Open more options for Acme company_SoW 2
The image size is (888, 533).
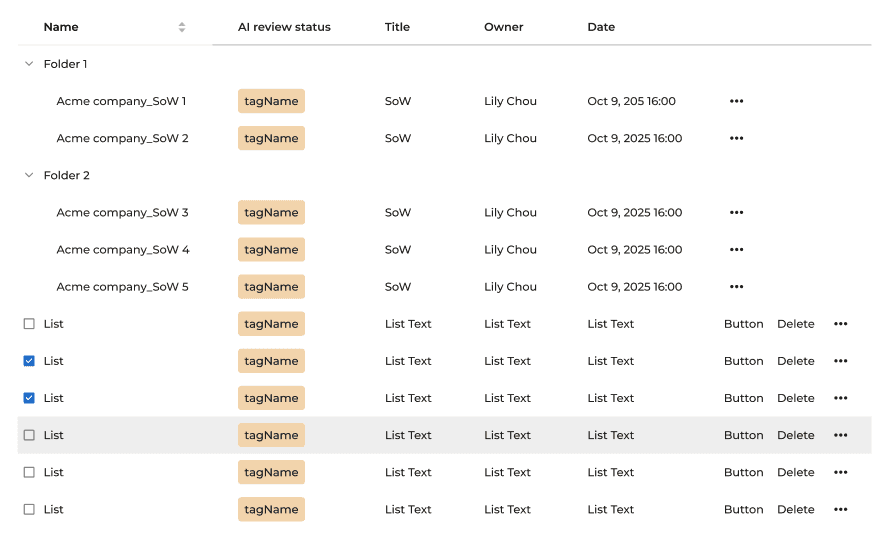[x=736, y=138]
